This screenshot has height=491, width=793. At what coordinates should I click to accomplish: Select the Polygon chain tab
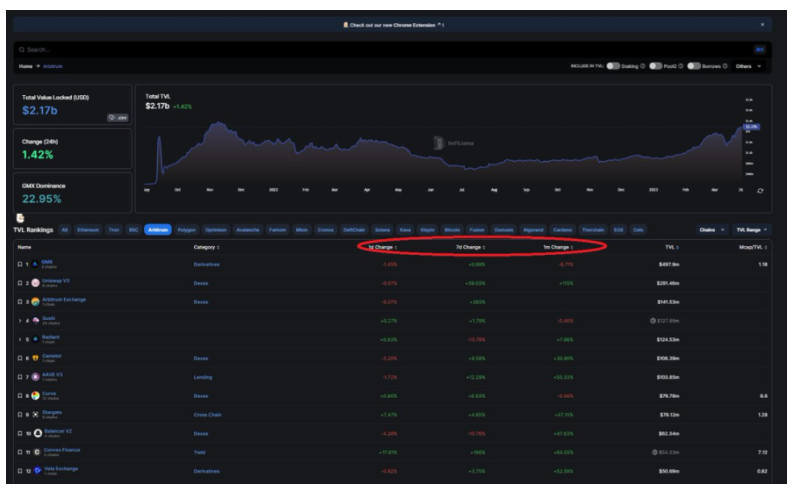click(x=187, y=230)
